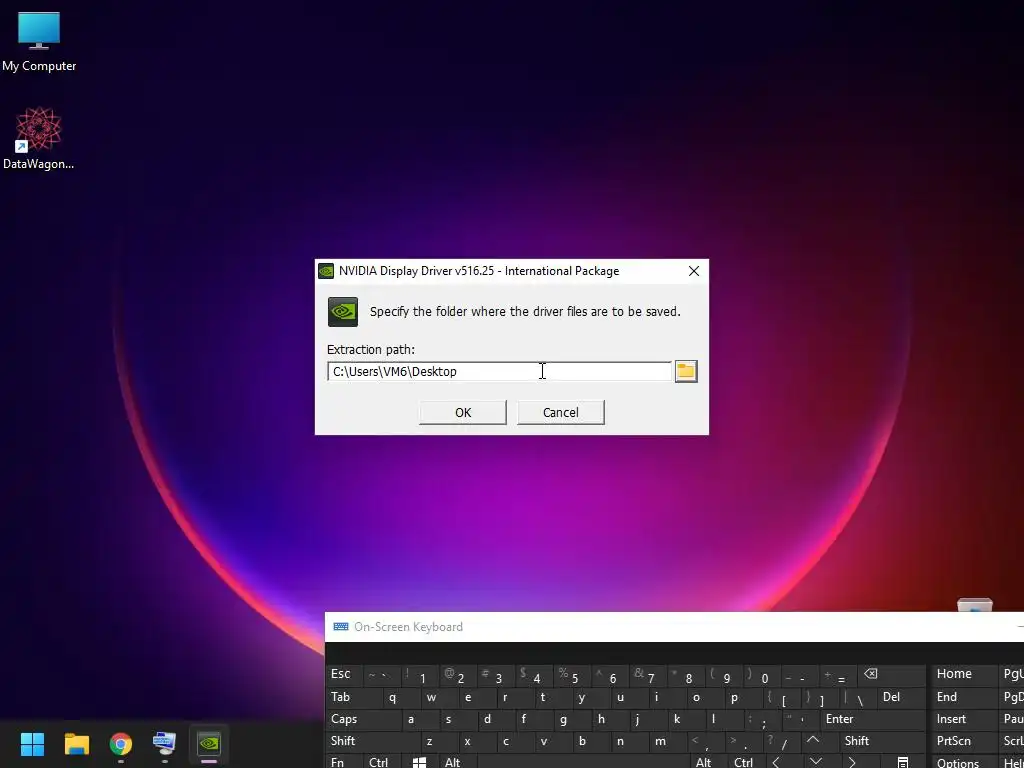Tap the number 7 key

click(x=646, y=675)
